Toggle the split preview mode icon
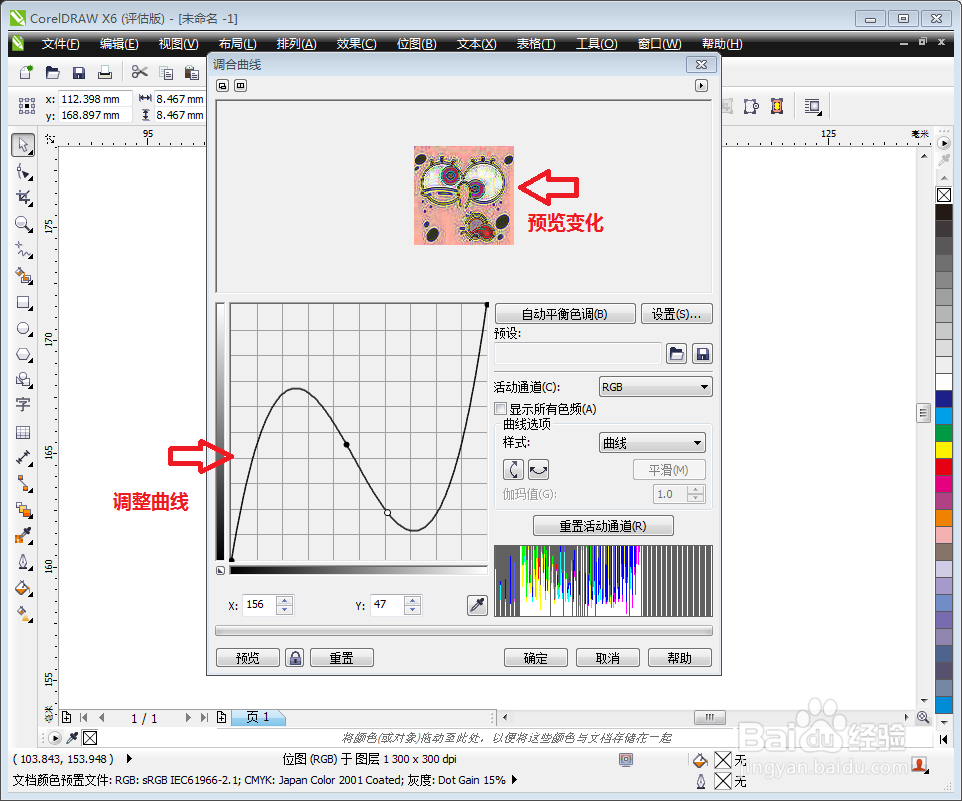Screen dimensions: 962x801 pyautogui.click(x=240, y=86)
